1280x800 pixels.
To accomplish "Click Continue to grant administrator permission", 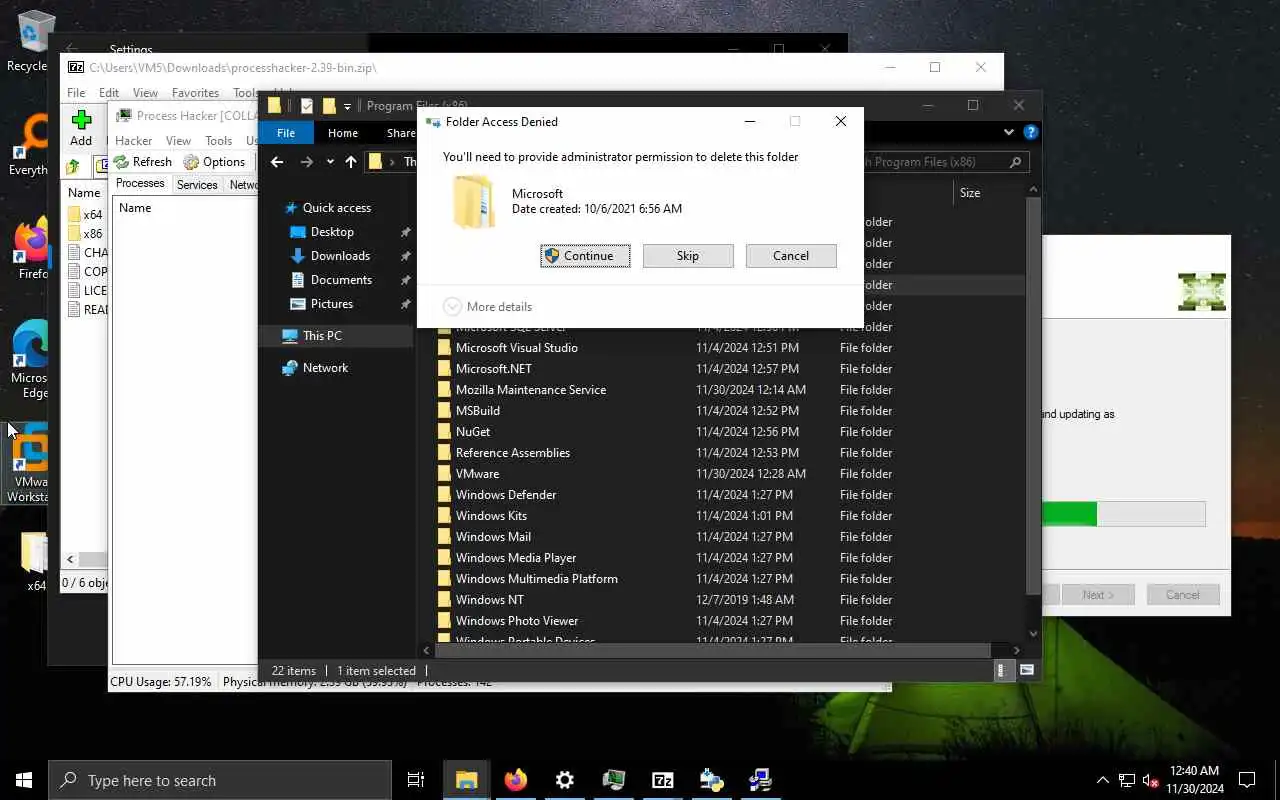I will (585, 256).
